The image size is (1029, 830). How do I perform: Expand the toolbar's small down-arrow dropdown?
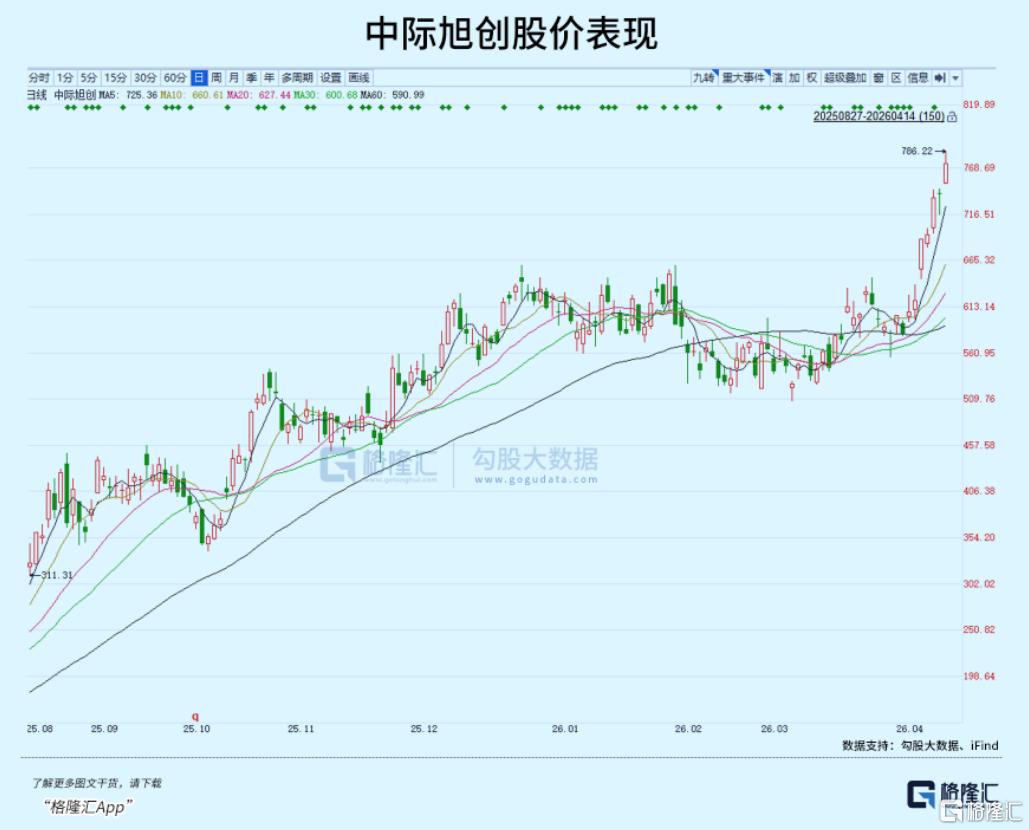click(956, 78)
